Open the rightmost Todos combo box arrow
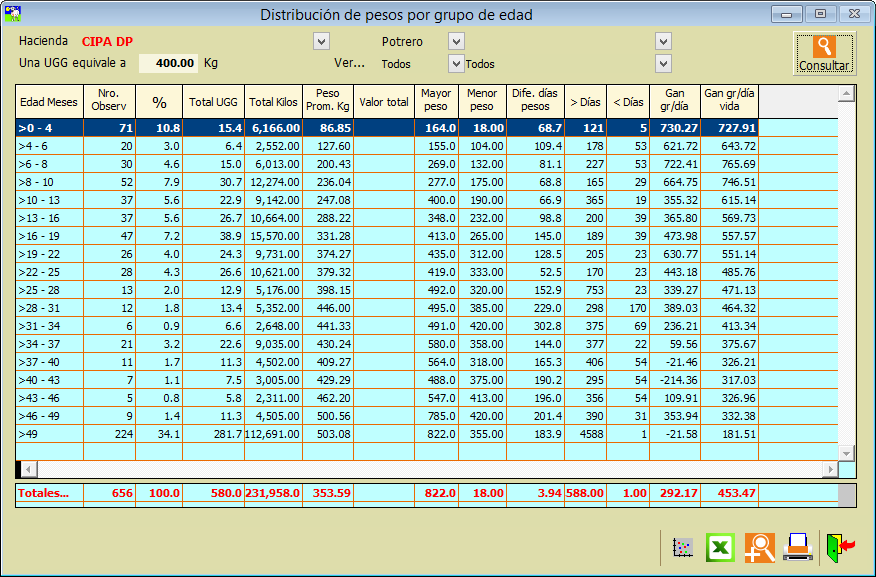The width and height of the screenshot is (876, 577). [662, 64]
